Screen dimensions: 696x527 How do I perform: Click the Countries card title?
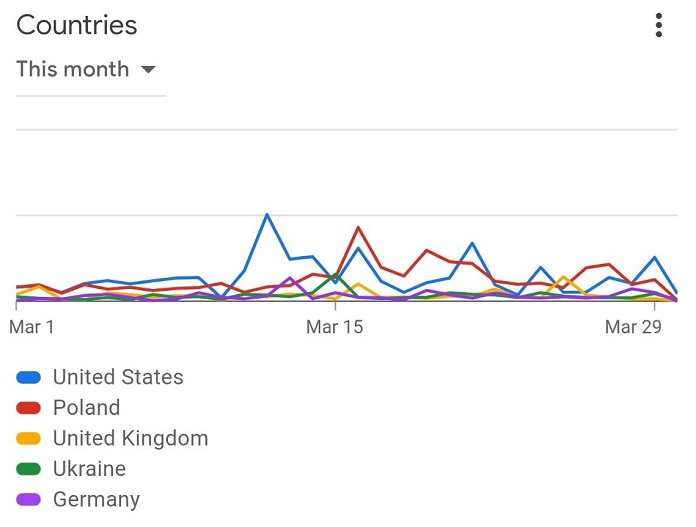pos(77,25)
